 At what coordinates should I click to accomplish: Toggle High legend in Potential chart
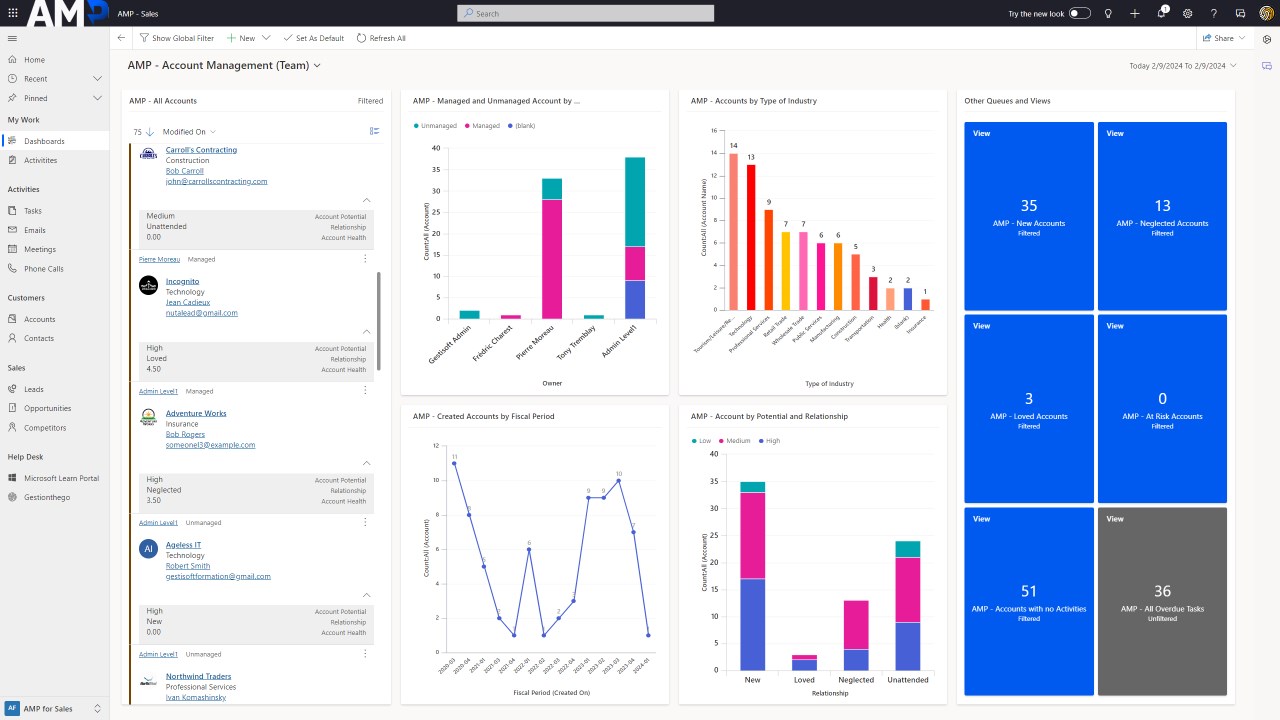click(771, 440)
